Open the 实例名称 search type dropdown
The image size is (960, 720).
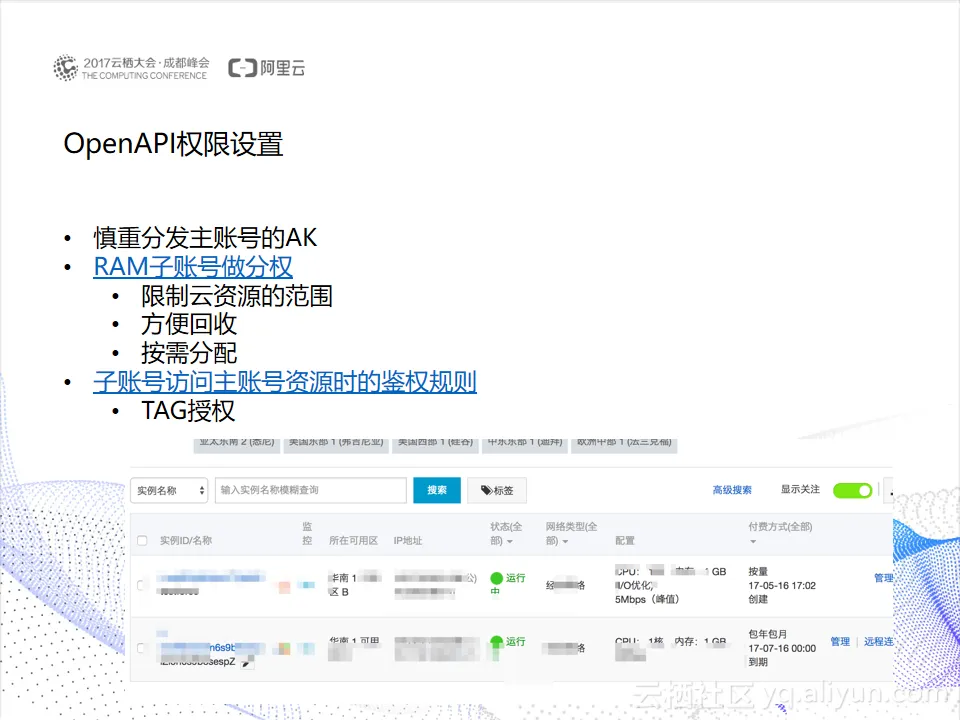[169, 490]
